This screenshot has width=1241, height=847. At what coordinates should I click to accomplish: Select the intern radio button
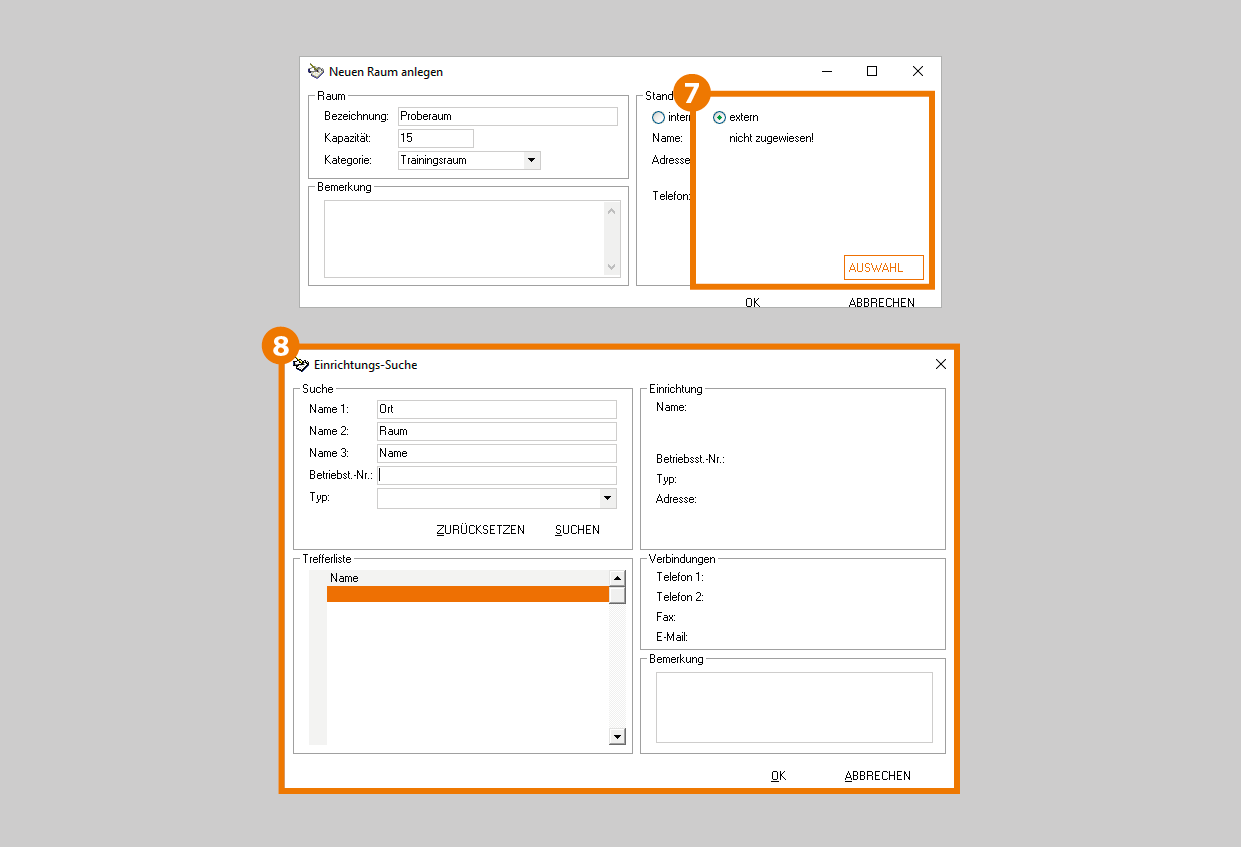click(x=658, y=118)
